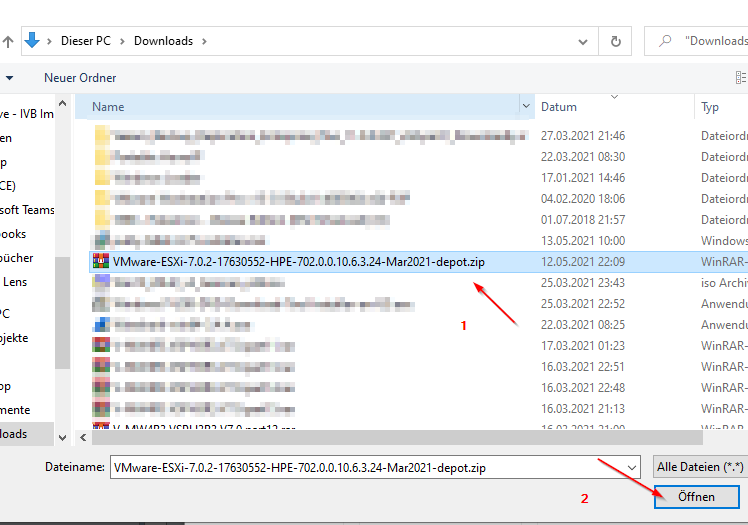Open the Dateiname combo box dropdown
Screen dimensions: 748x525
pyautogui.click(x=632, y=468)
